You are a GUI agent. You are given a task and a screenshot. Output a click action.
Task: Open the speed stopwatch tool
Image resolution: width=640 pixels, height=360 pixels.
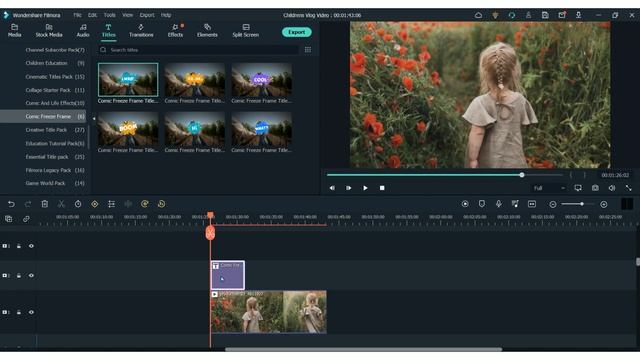pos(78,204)
